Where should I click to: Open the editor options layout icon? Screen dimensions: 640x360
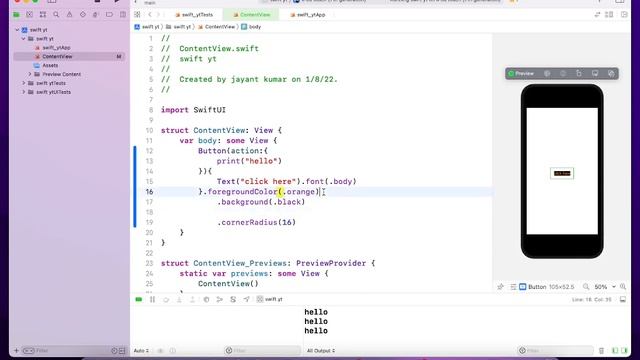(609, 15)
